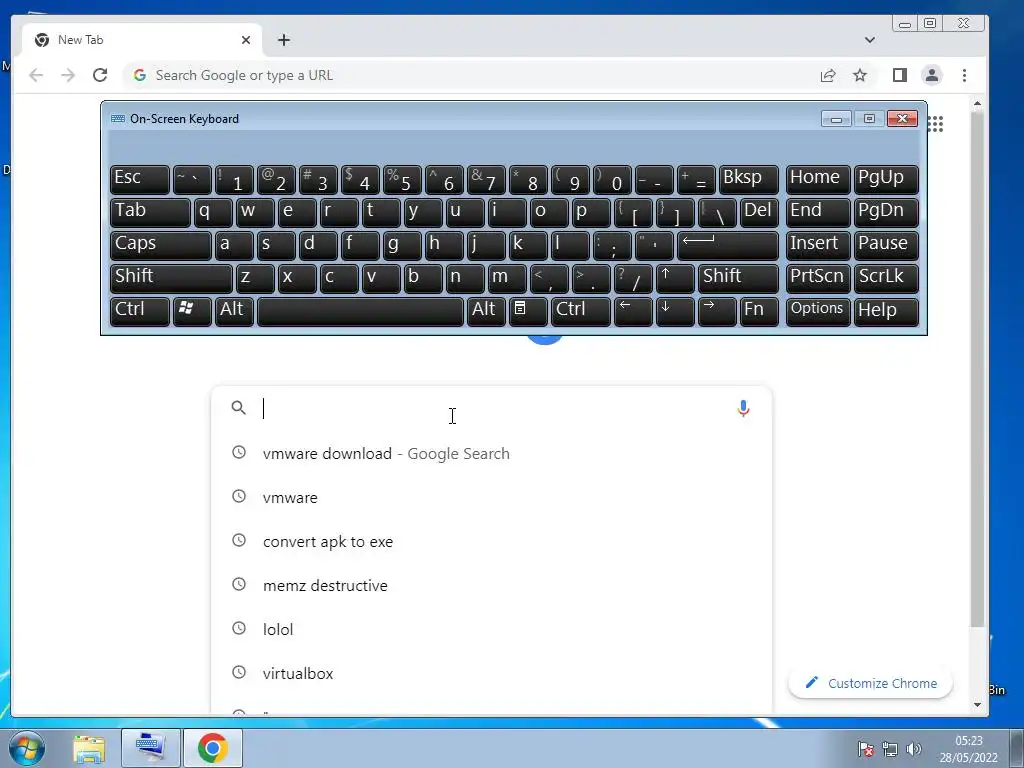Toggle the right Alt key
The width and height of the screenshot is (1024, 768).
click(x=487, y=311)
